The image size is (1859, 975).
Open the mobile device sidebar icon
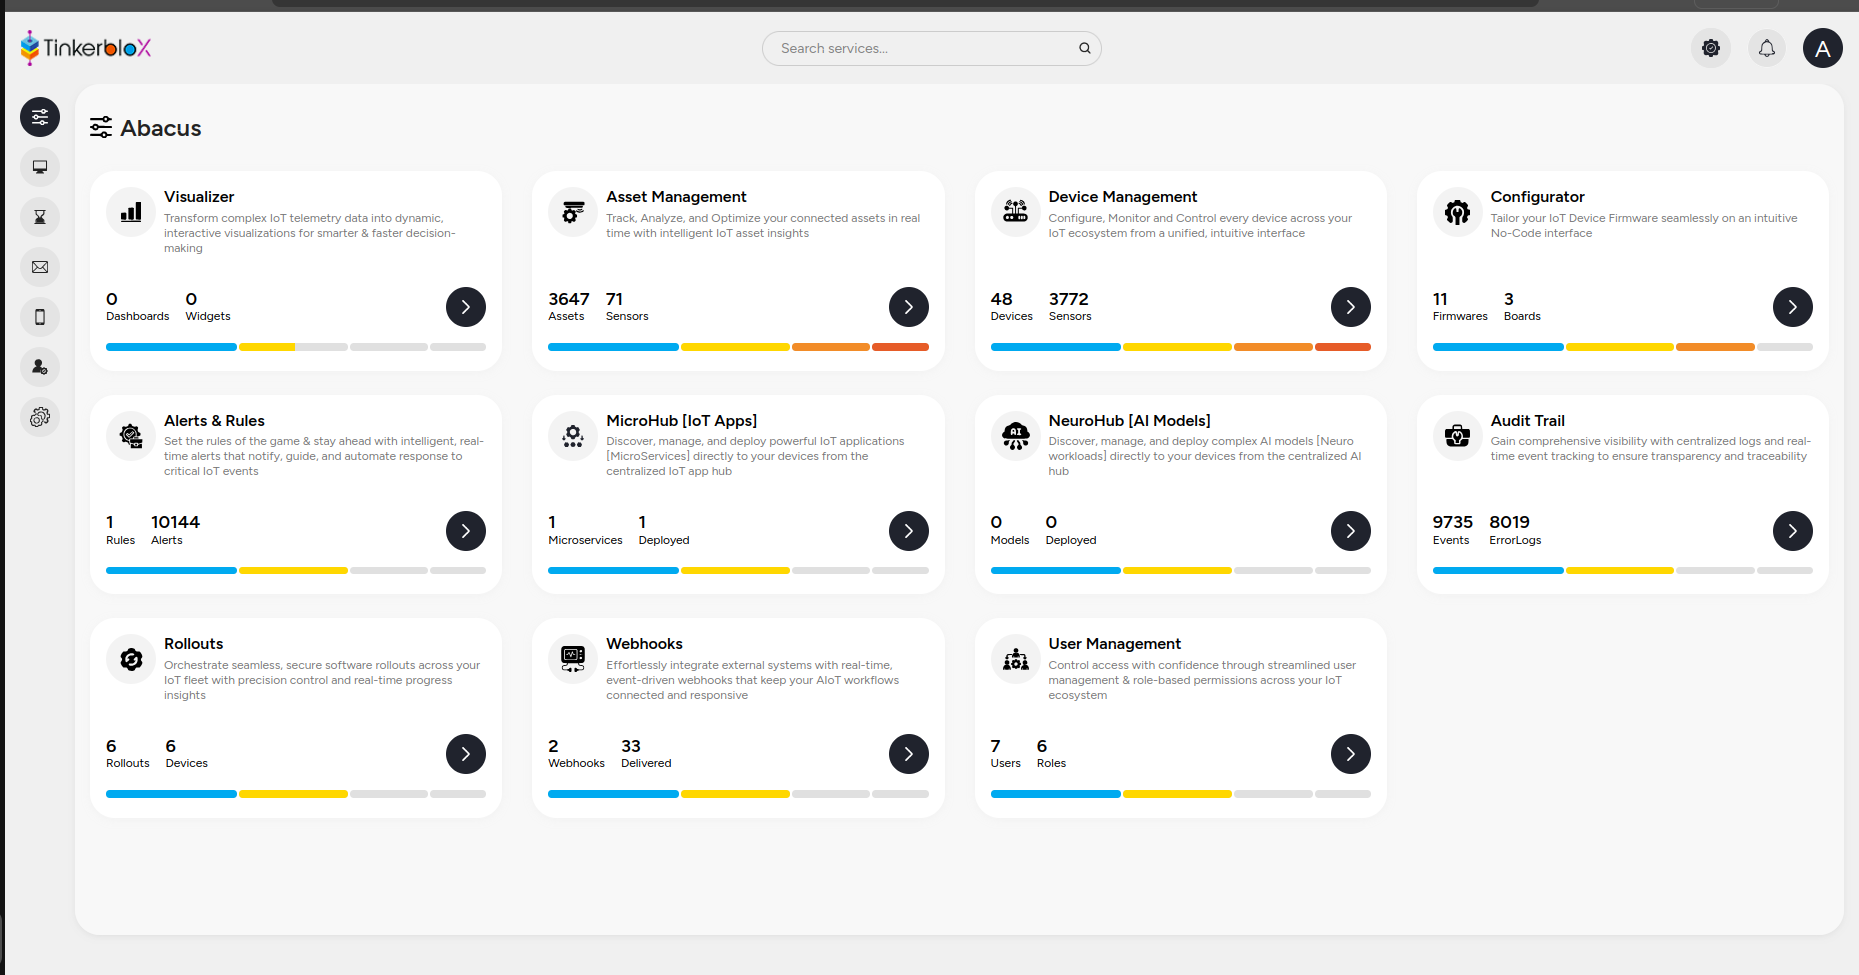pyautogui.click(x=40, y=317)
